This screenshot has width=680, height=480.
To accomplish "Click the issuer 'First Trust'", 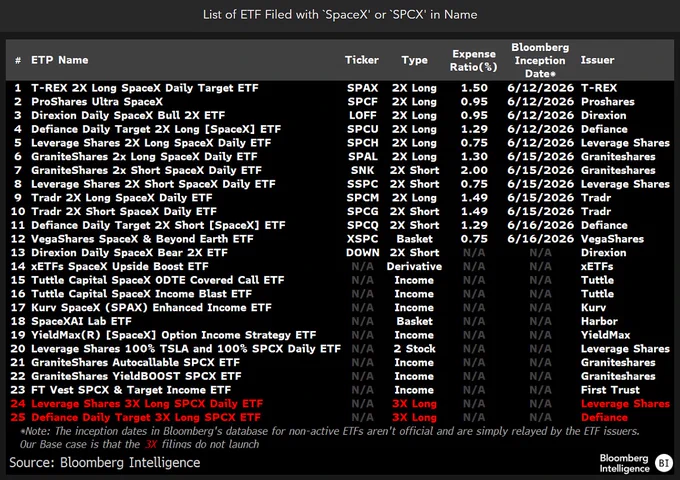I will tap(610, 390).
